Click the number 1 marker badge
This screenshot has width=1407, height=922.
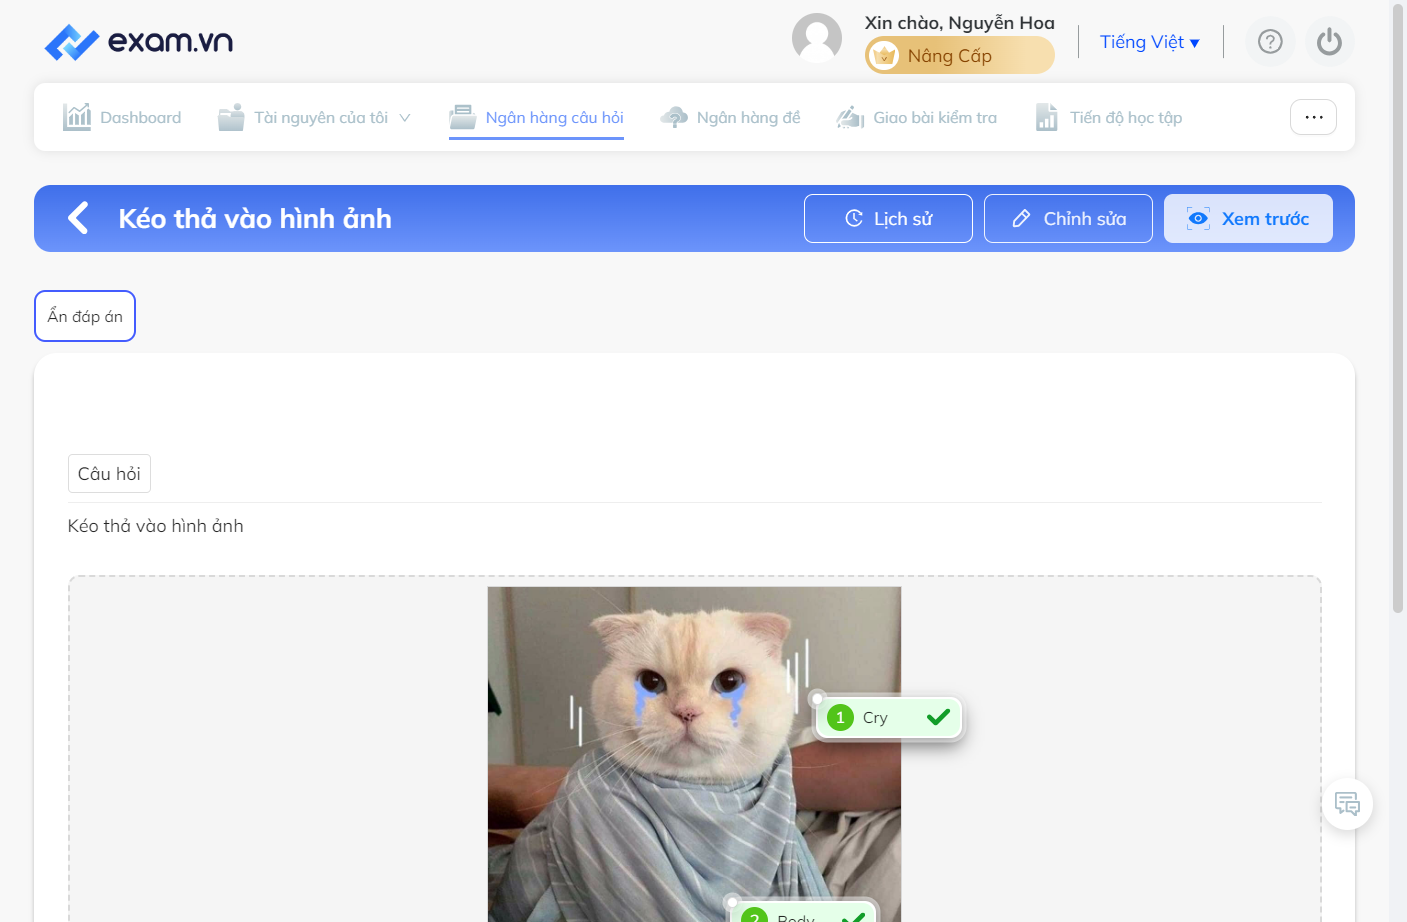(840, 717)
